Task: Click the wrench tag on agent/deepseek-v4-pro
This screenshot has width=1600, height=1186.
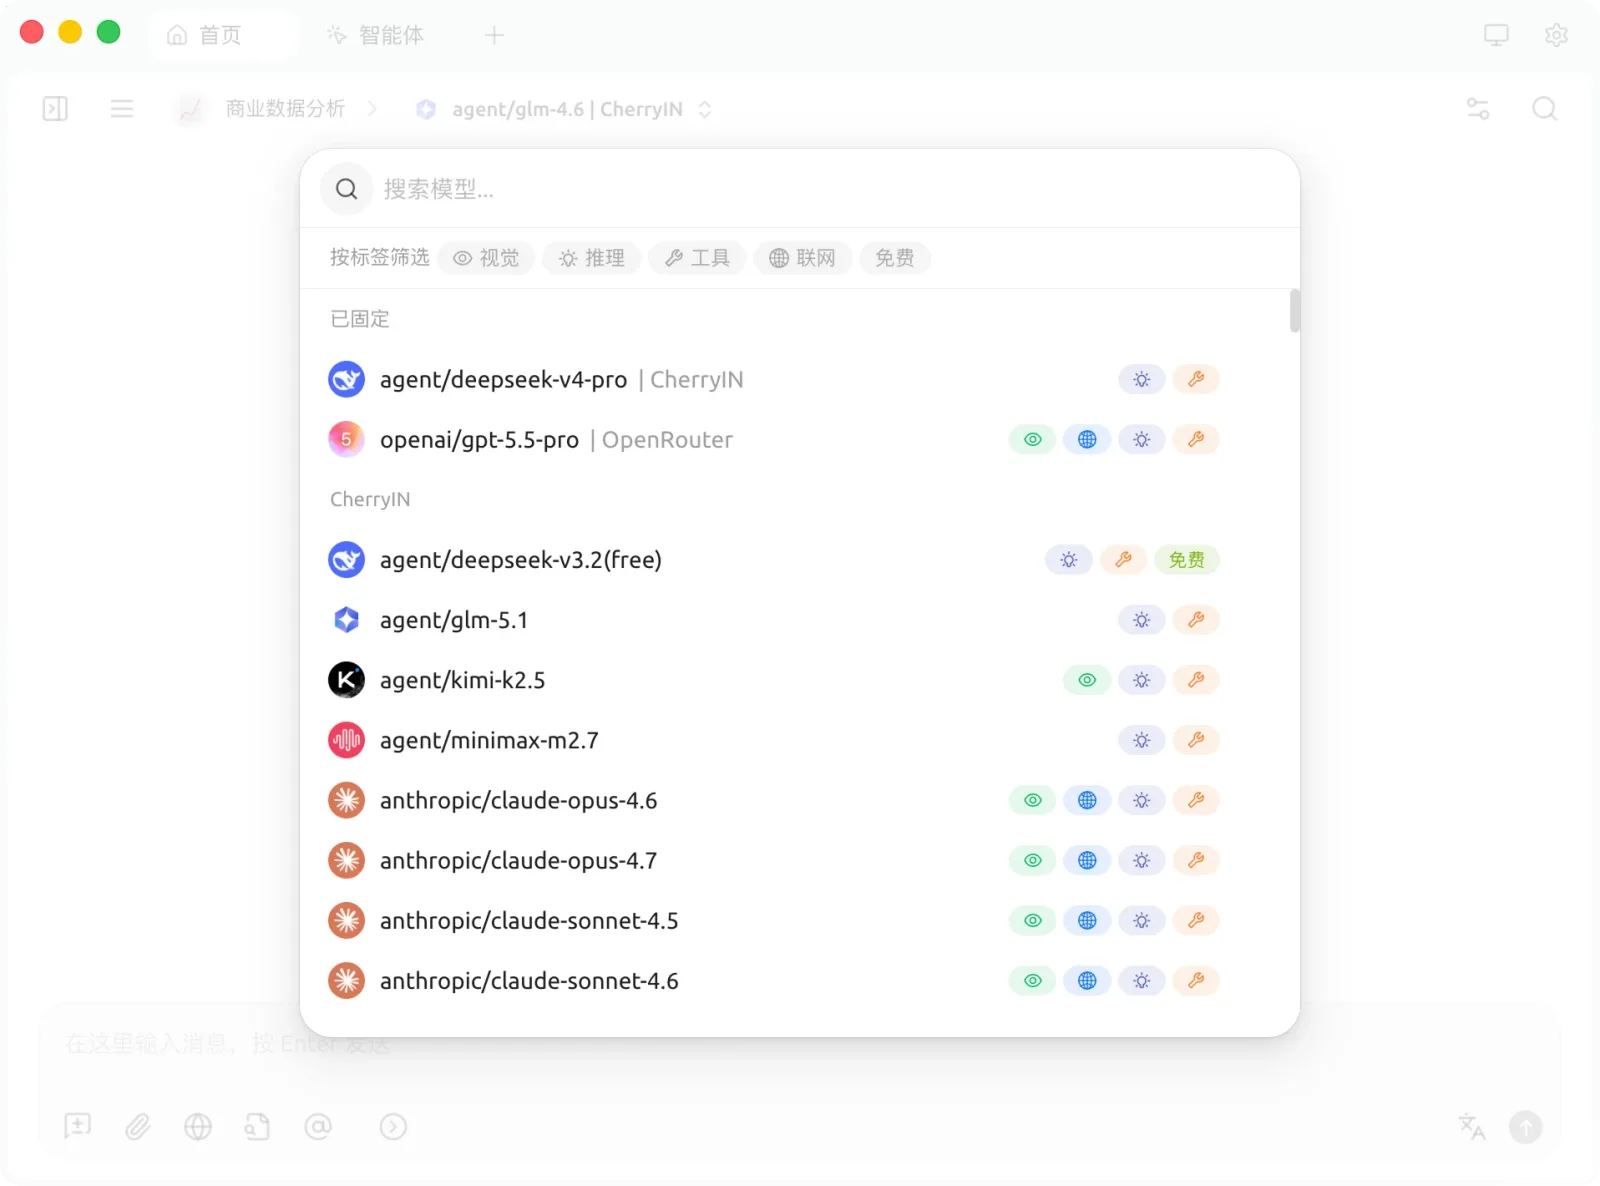Action: coord(1196,380)
